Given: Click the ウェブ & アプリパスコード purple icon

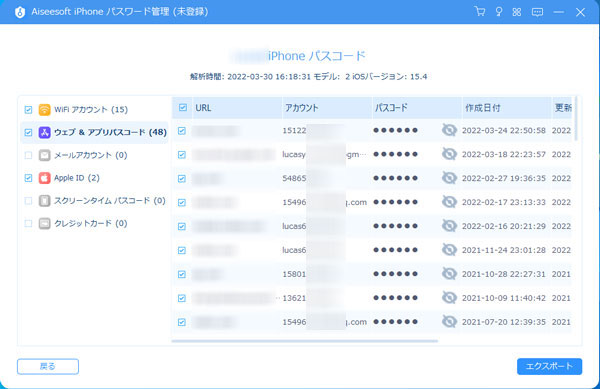Looking at the screenshot, I should [x=44, y=132].
